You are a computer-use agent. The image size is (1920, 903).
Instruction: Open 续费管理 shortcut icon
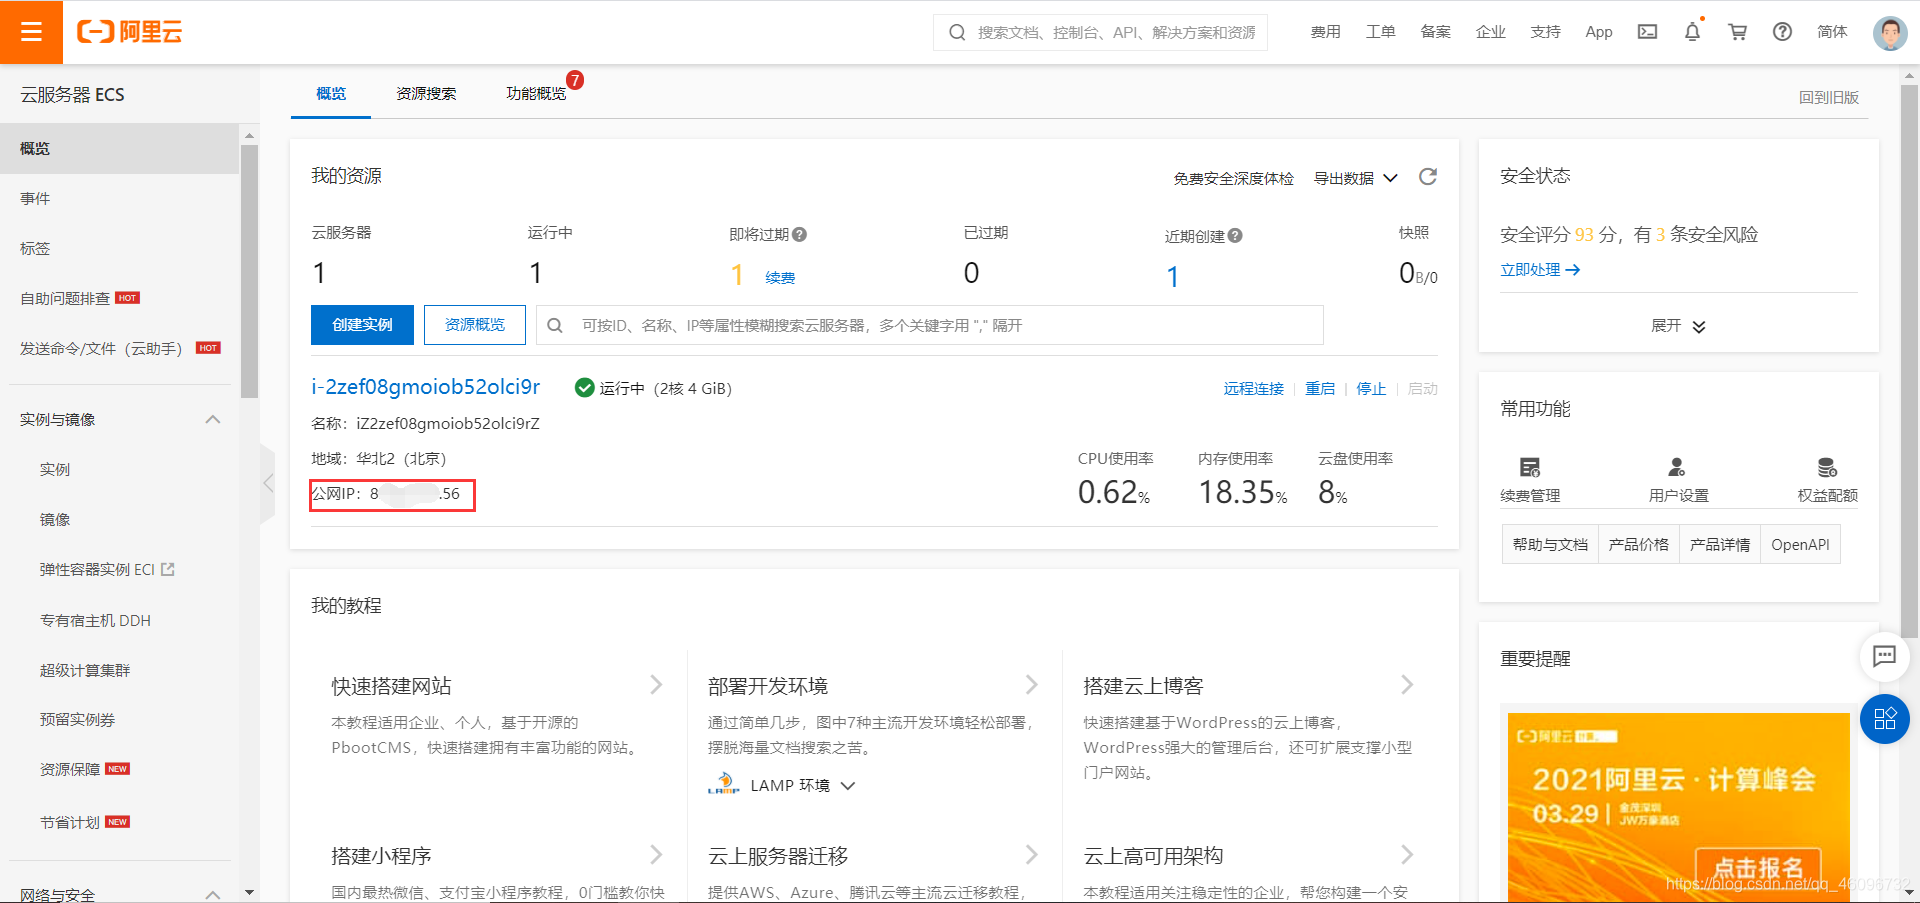1530,467
